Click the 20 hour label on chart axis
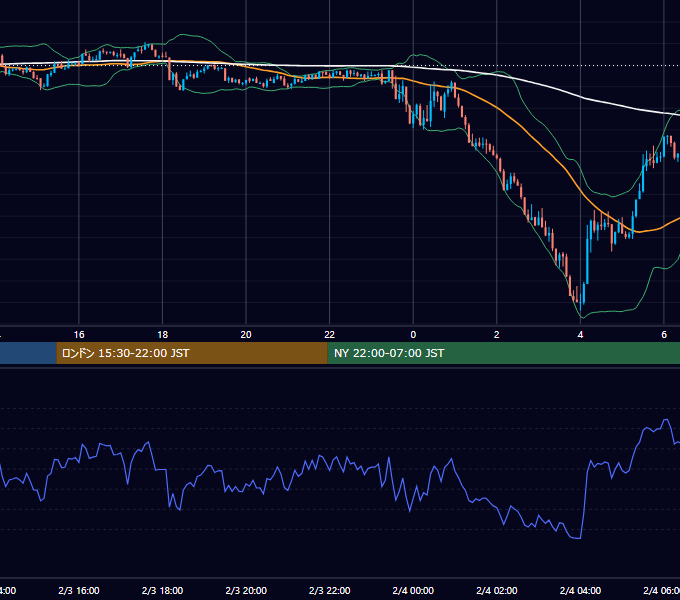This screenshot has height=600, width=680. click(x=246, y=335)
